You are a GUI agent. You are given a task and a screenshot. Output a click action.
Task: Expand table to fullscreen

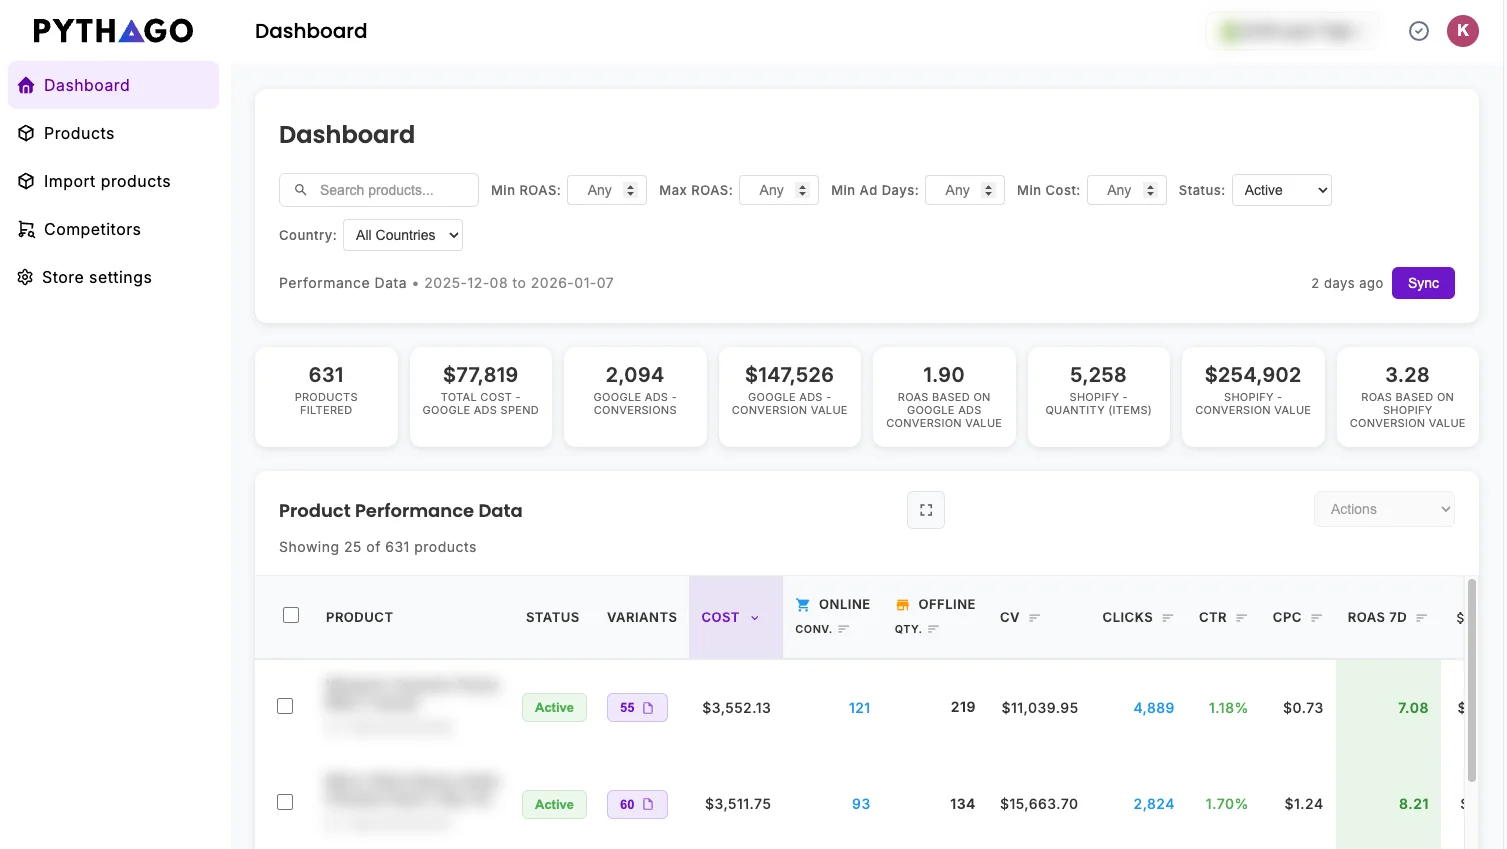(926, 510)
